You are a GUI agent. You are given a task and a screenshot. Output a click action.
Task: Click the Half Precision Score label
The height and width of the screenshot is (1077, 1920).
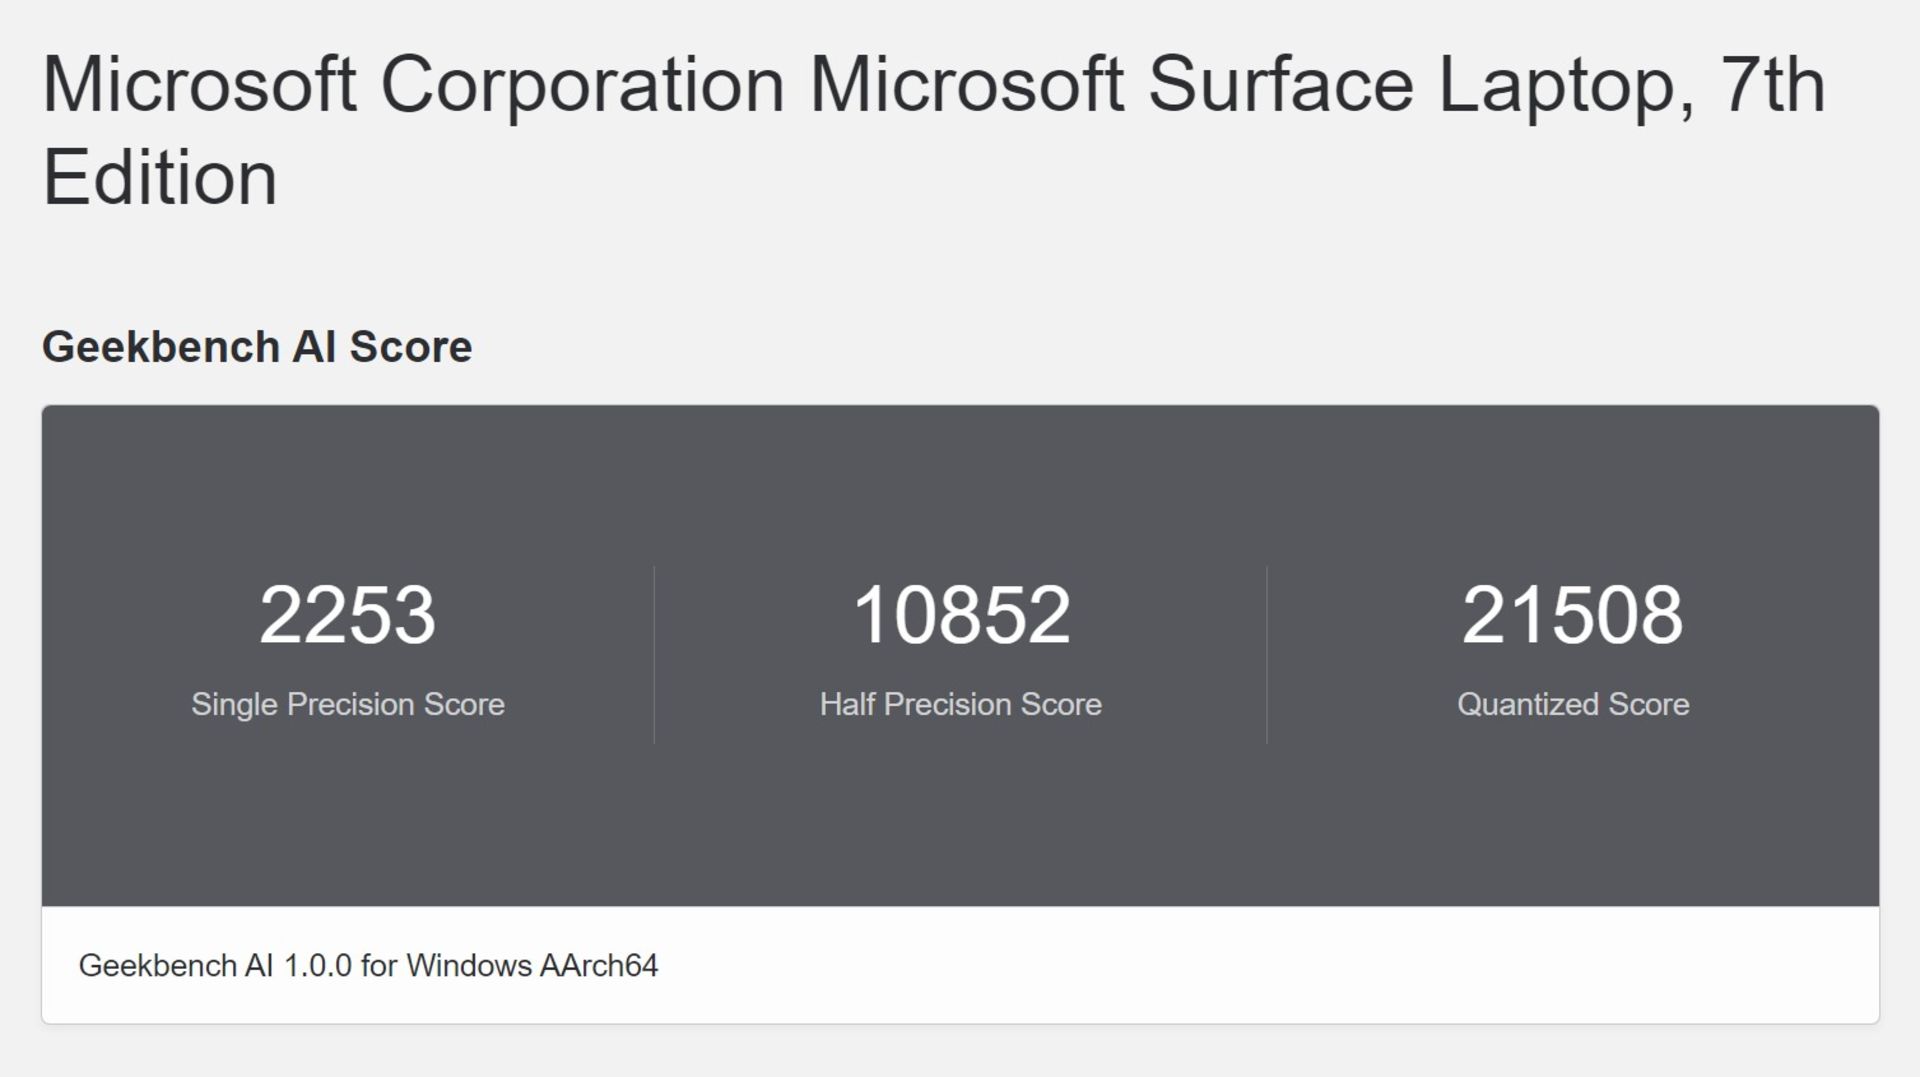coord(961,704)
